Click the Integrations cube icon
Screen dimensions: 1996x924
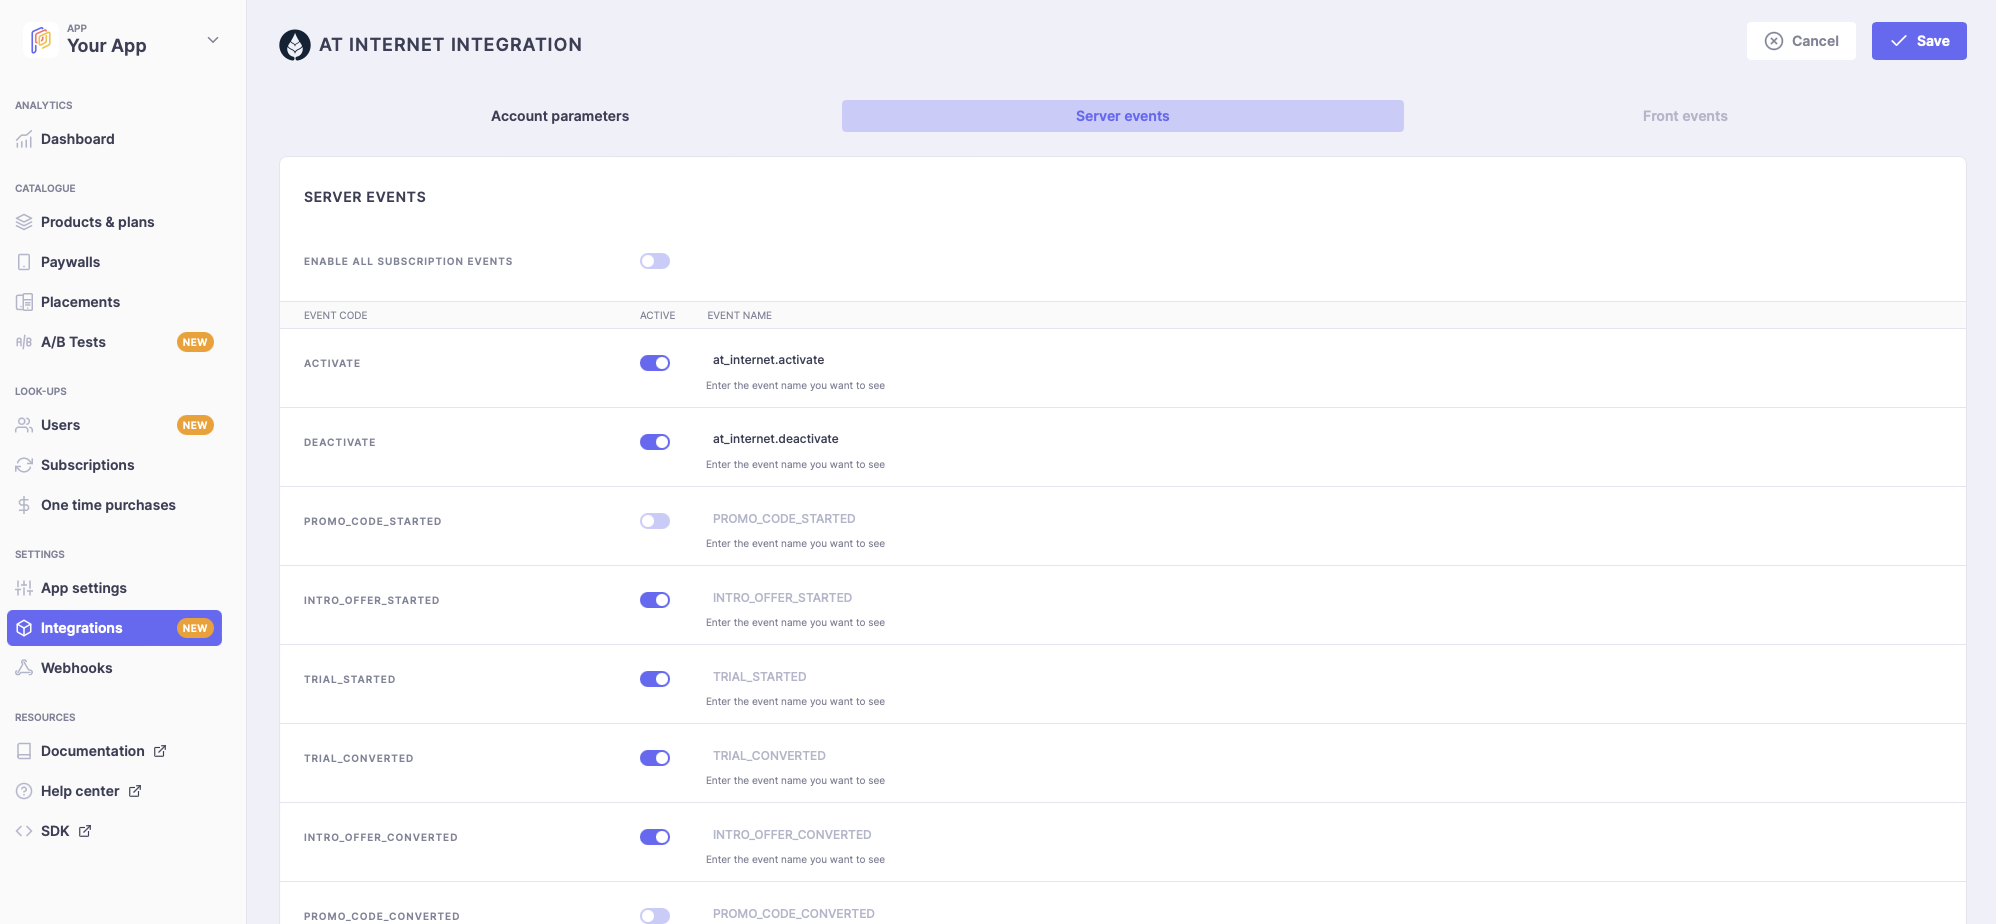pyautogui.click(x=24, y=628)
